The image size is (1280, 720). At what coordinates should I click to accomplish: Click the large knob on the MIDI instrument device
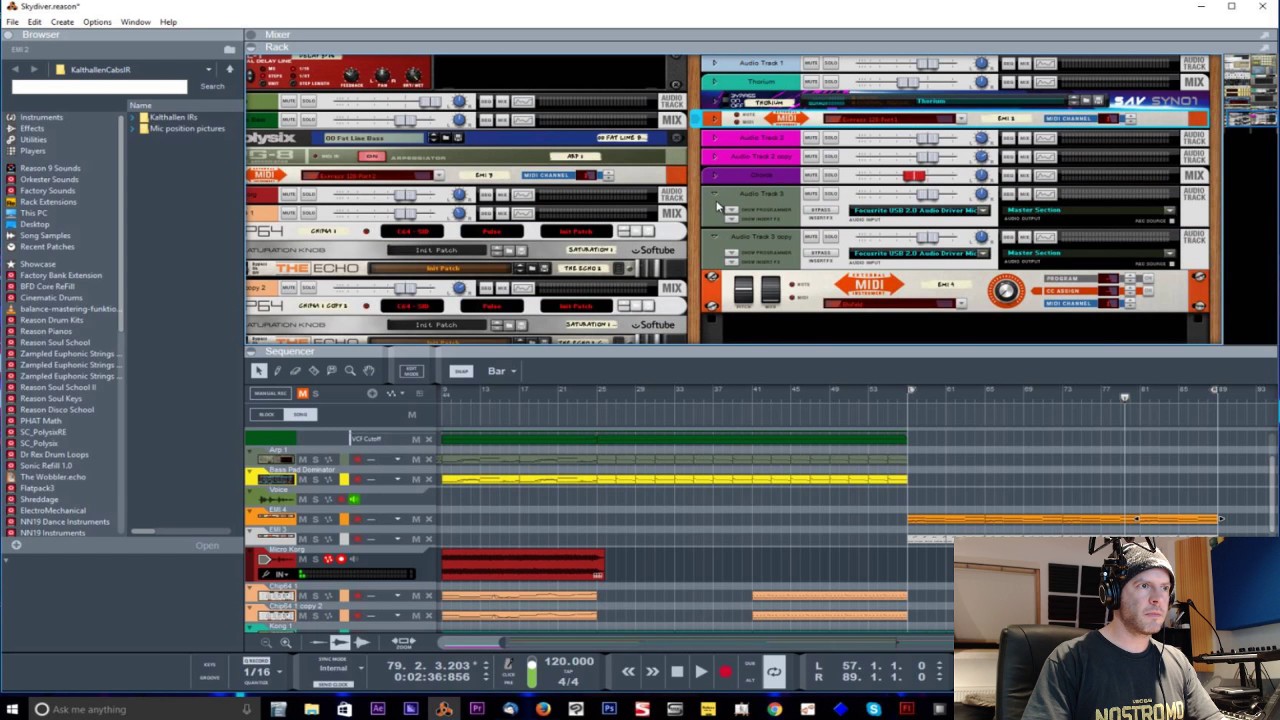pyautogui.click(x=1006, y=291)
